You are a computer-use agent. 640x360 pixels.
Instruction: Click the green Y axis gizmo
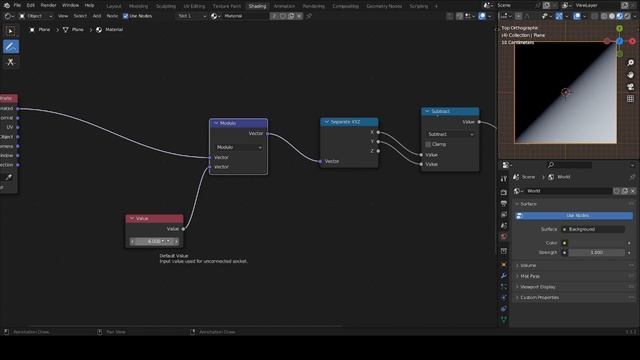coord(620,28)
